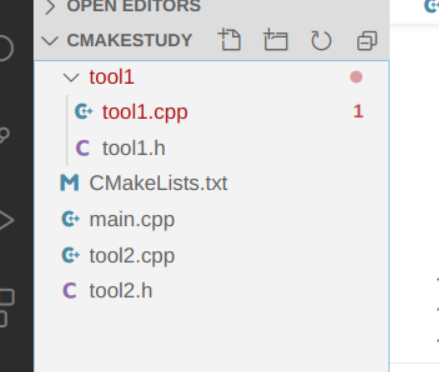Collapse the CMAKESTUDY section
The height and width of the screenshot is (372, 439).
pyautogui.click(x=50, y=41)
